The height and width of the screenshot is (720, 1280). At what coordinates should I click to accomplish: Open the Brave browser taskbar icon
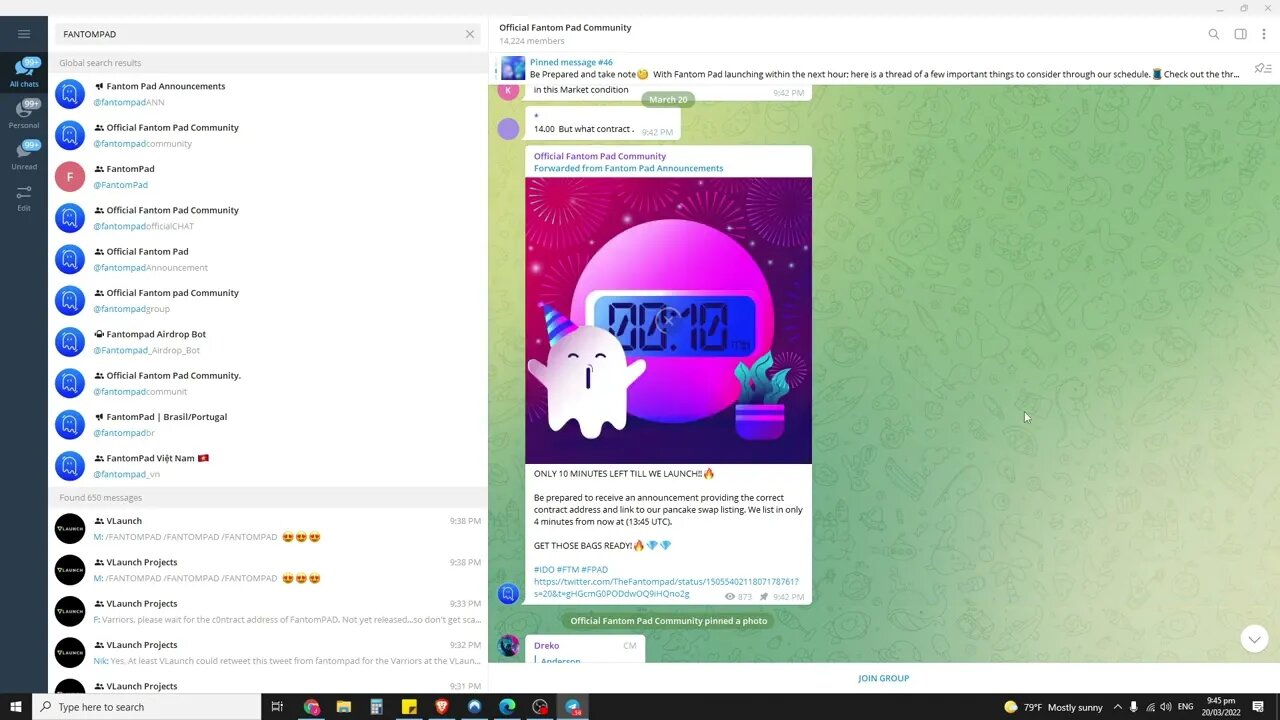[442, 707]
